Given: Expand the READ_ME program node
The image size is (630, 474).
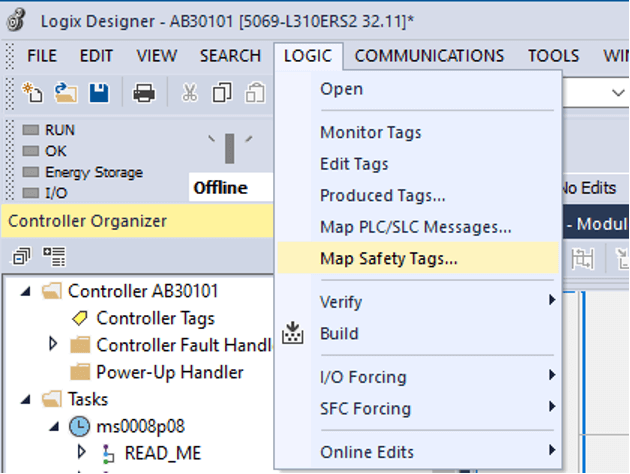Looking at the screenshot, I should (82, 452).
